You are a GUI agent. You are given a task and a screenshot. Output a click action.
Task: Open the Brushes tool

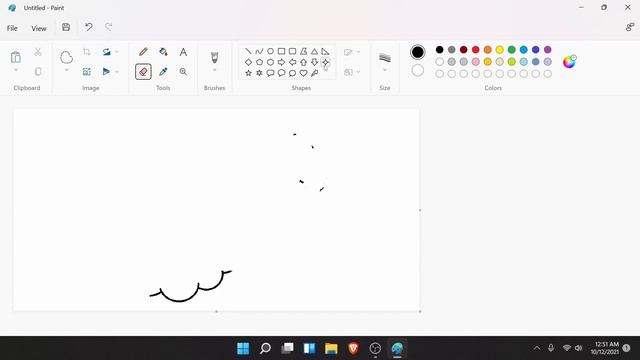(214, 57)
